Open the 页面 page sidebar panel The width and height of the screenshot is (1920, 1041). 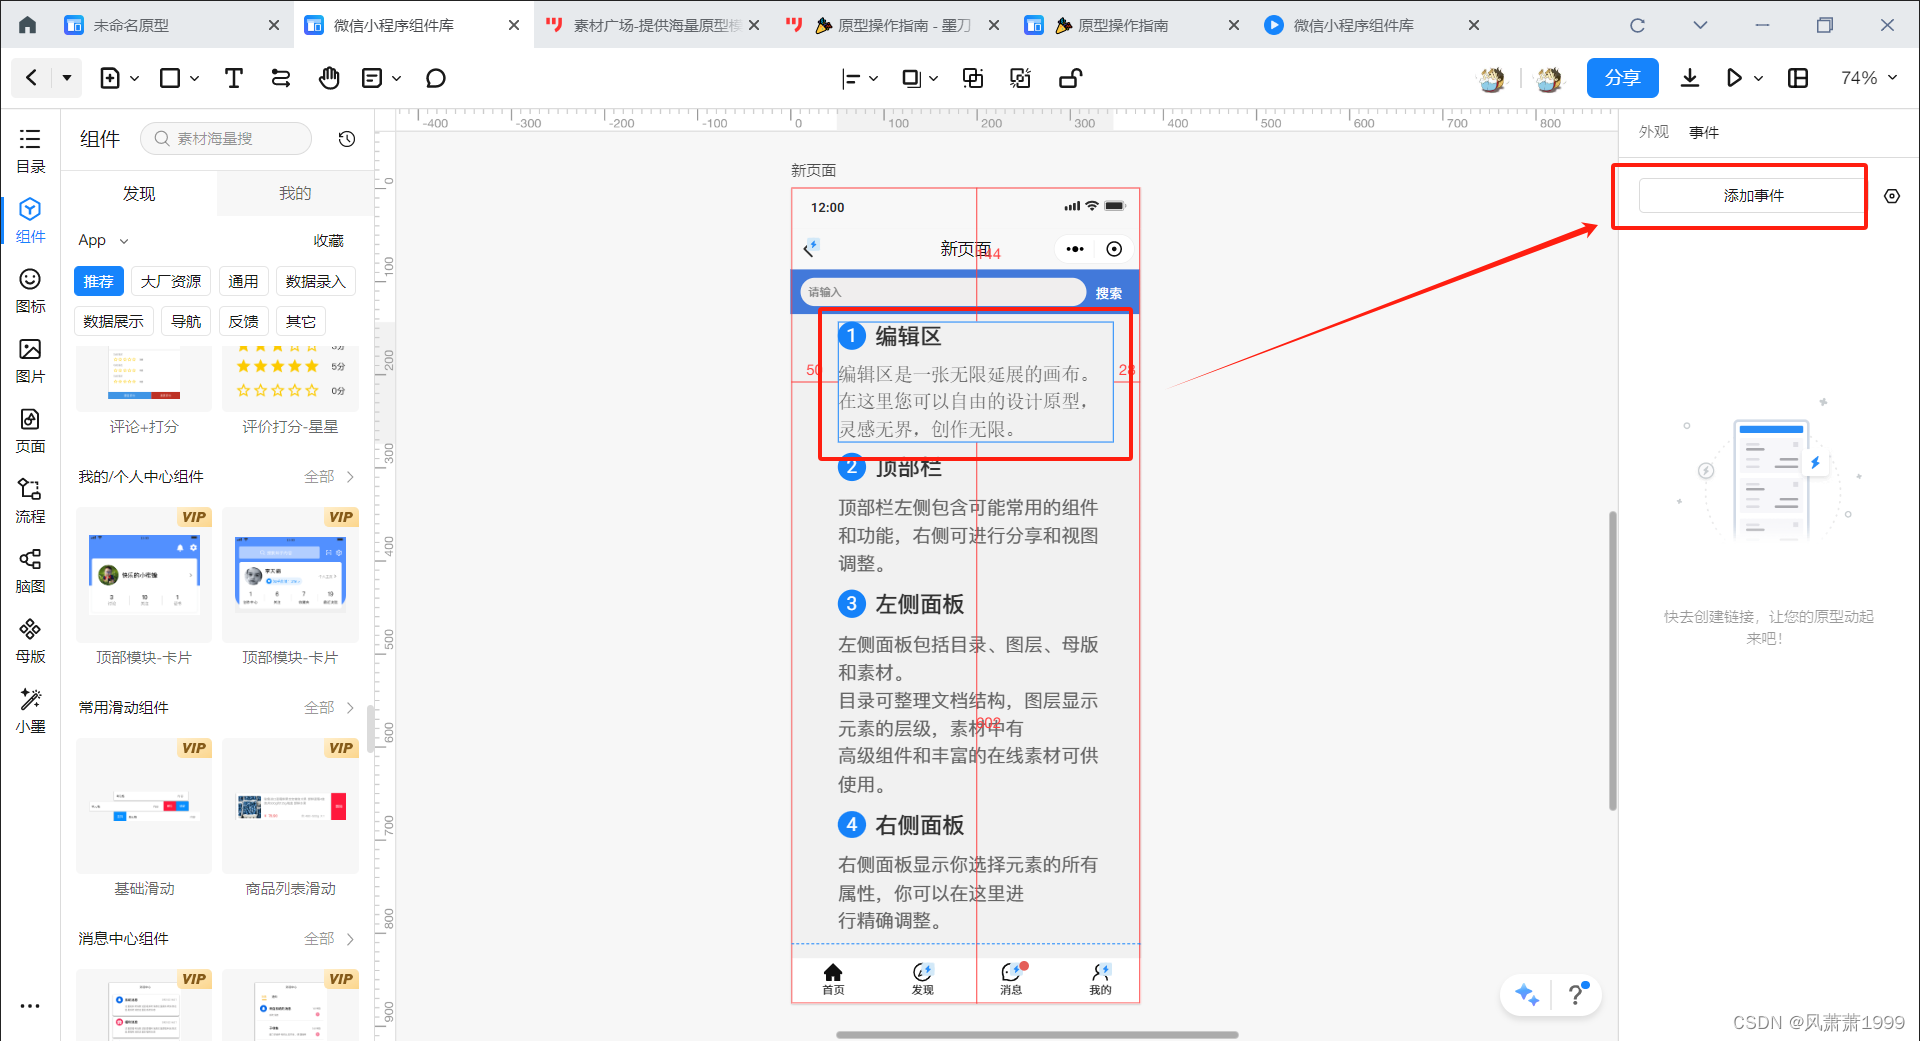click(x=30, y=431)
